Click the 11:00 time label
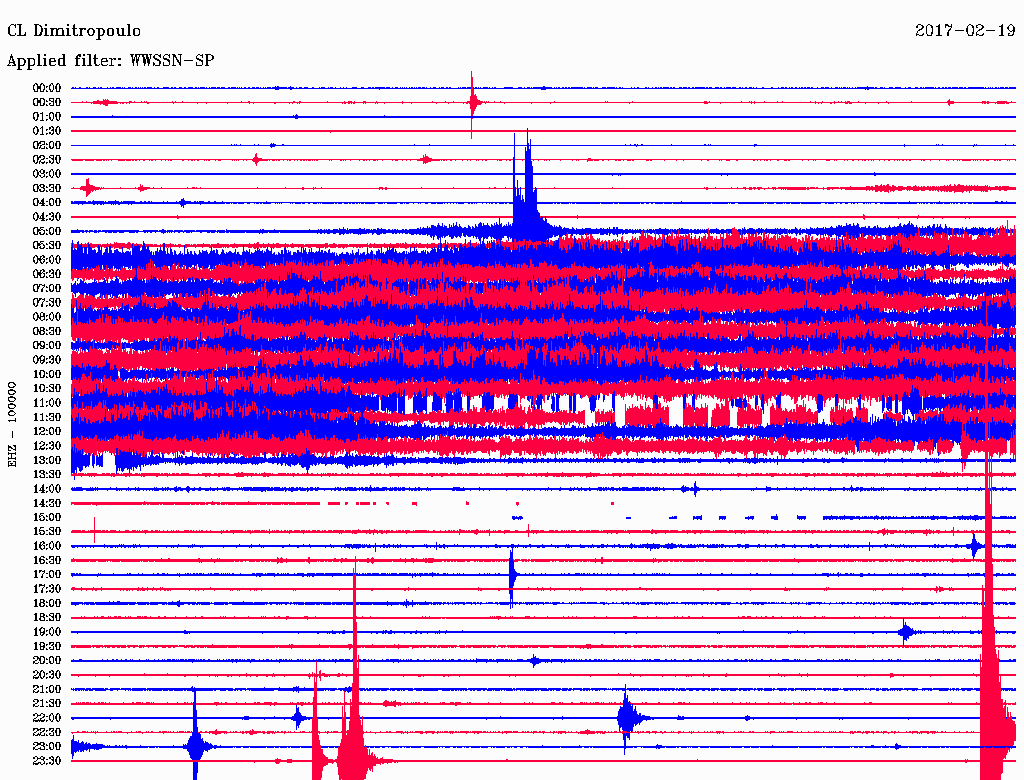 (x=47, y=403)
